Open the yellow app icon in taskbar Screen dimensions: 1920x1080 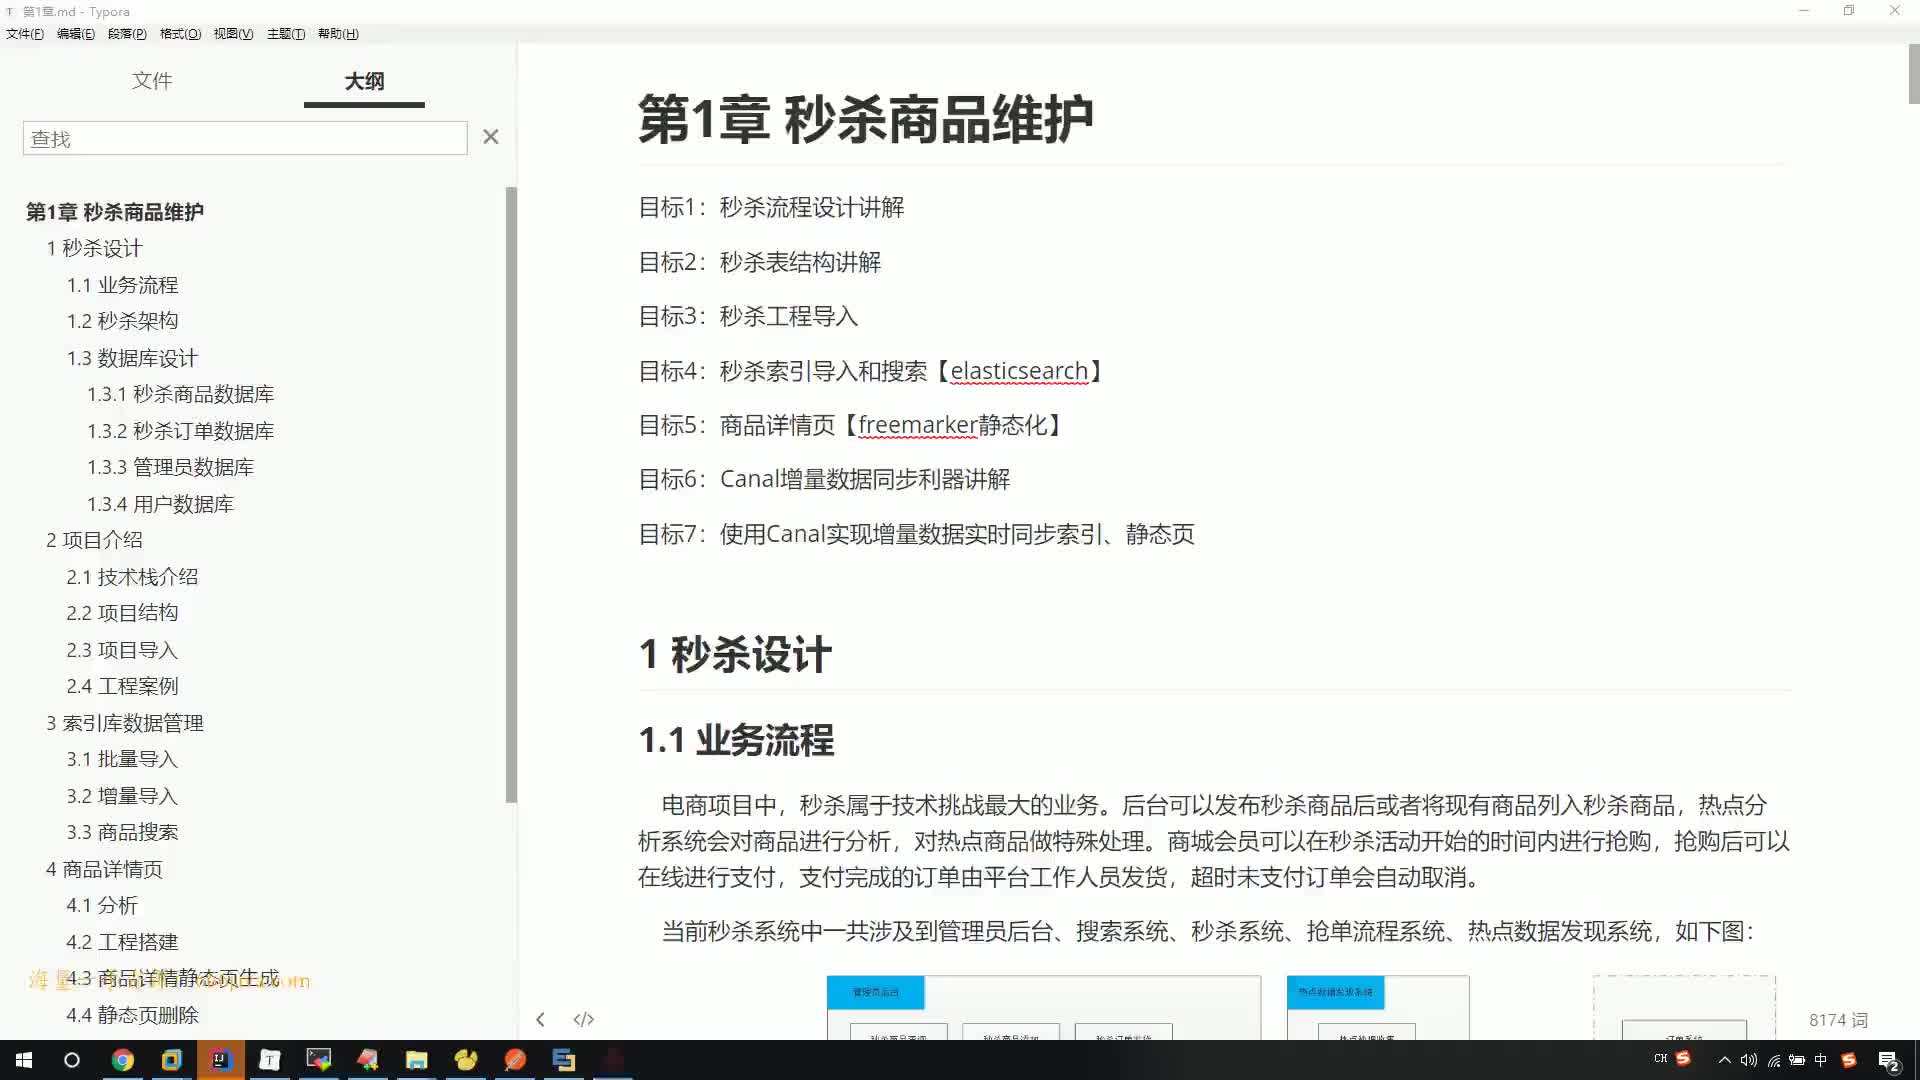(x=466, y=1060)
